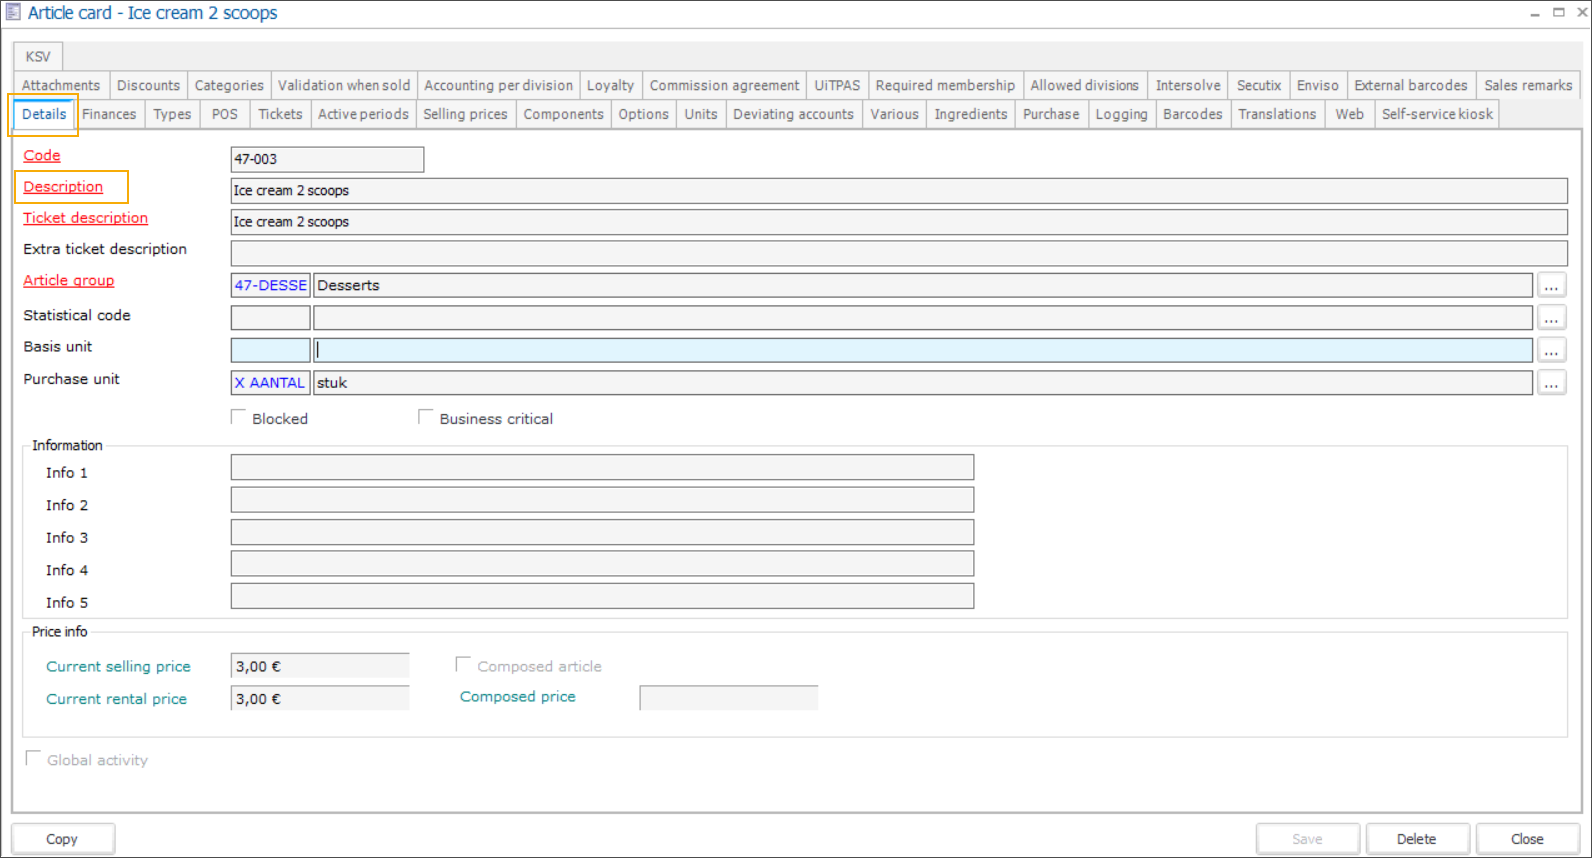
Task: Open the Attachments tab
Action: point(61,85)
